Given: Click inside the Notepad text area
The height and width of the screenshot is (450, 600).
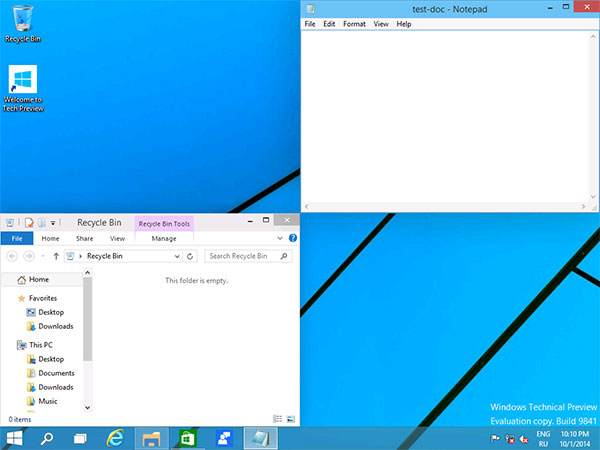Looking at the screenshot, I should click(x=445, y=117).
